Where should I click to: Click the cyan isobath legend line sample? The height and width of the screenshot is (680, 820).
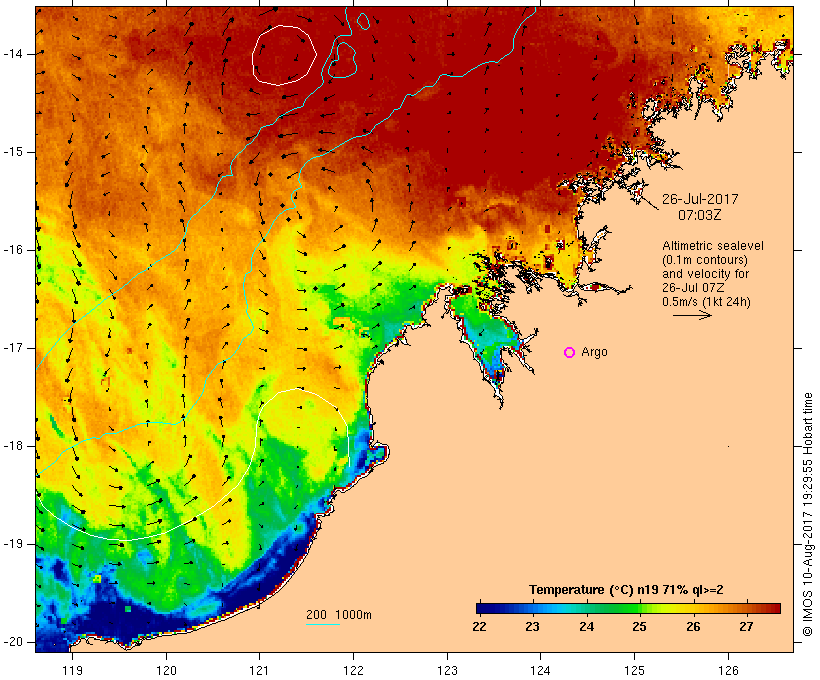(x=323, y=624)
